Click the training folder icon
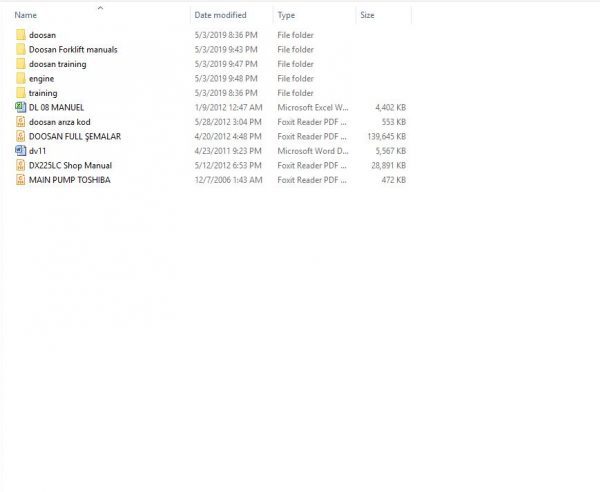 [x=21, y=93]
